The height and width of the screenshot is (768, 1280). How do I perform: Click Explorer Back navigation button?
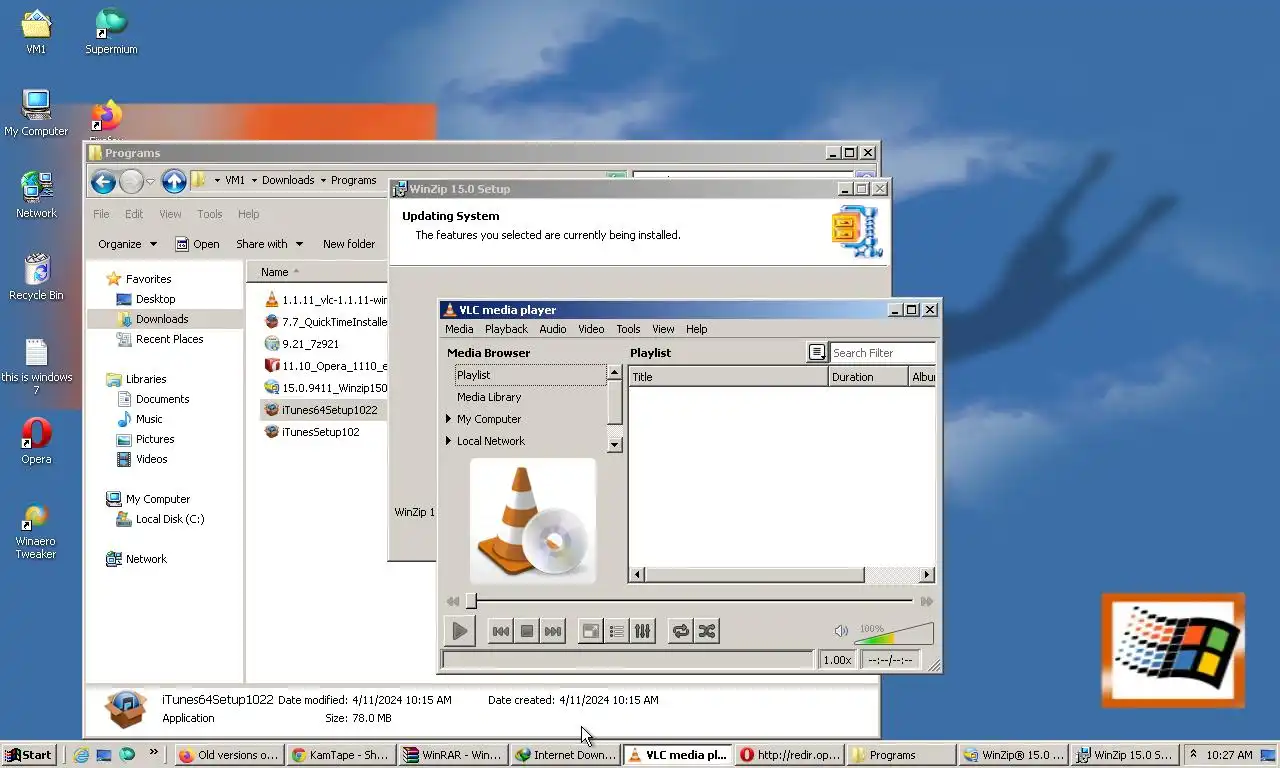(103, 181)
